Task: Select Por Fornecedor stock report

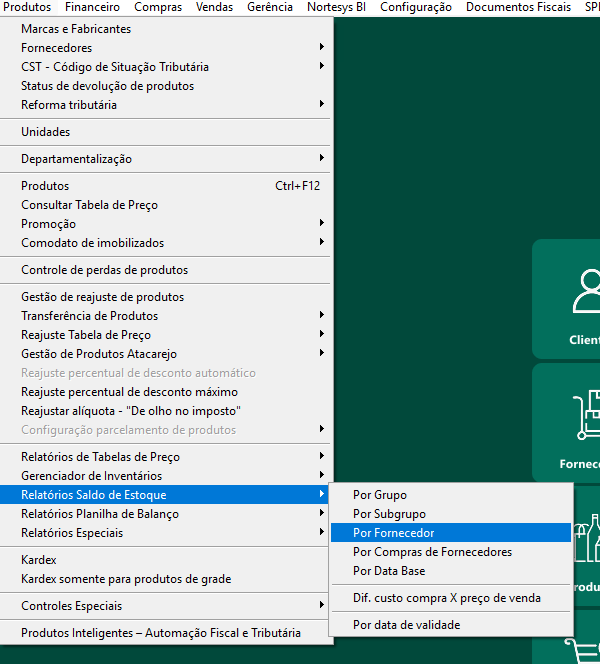Action: tap(394, 533)
